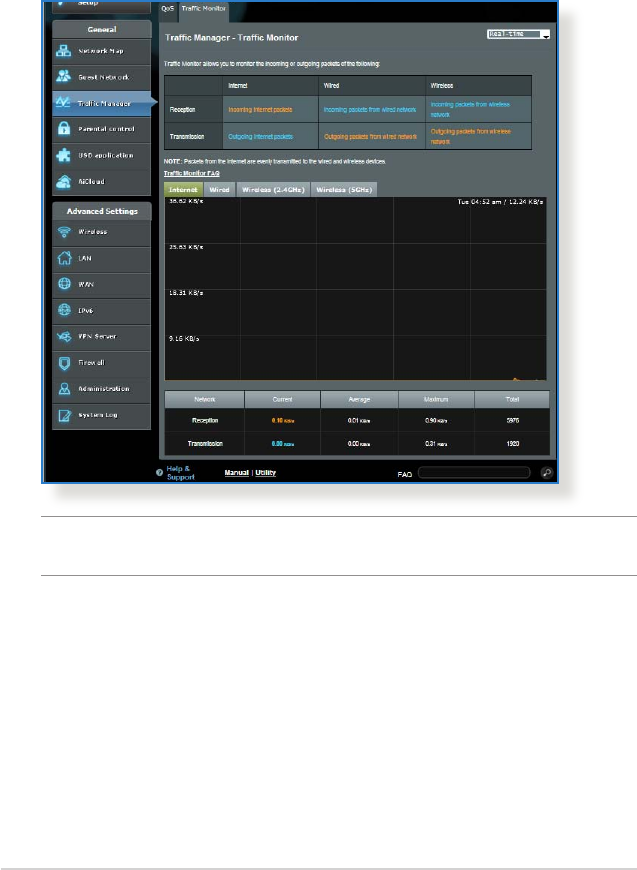
Task: Click Transmission total value 1920
Action: [513, 444]
